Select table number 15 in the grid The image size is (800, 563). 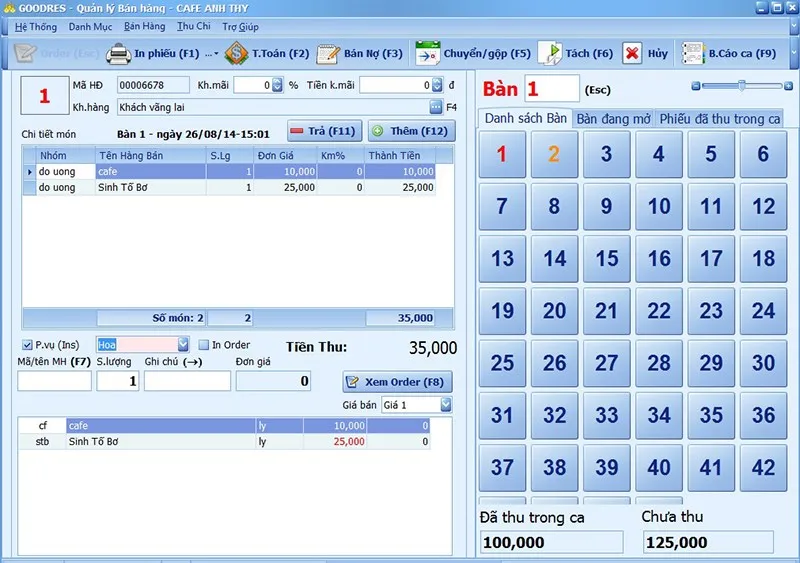pyautogui.click(x=607, y=259)
